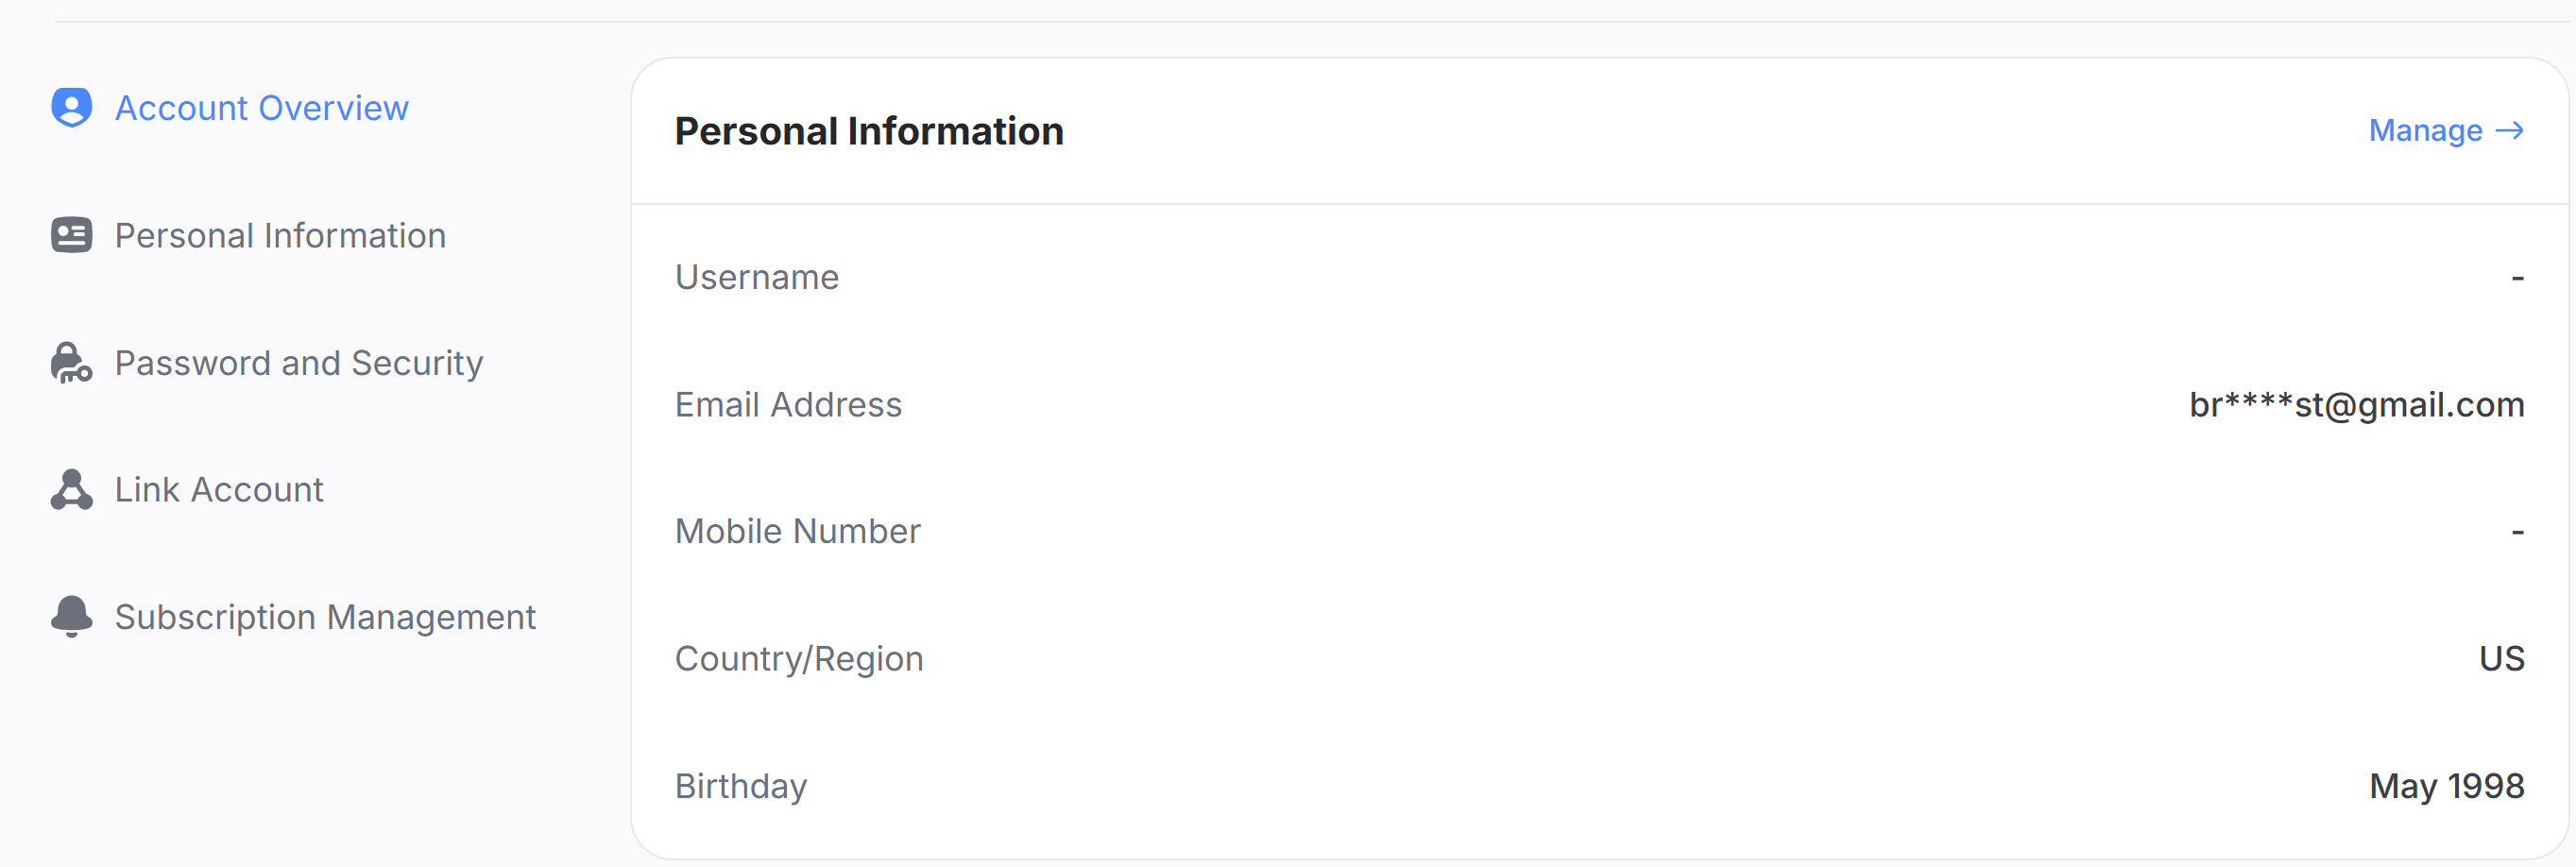
Task: Click the Personal Information ID card icon
Action: (x=71, y=235)
